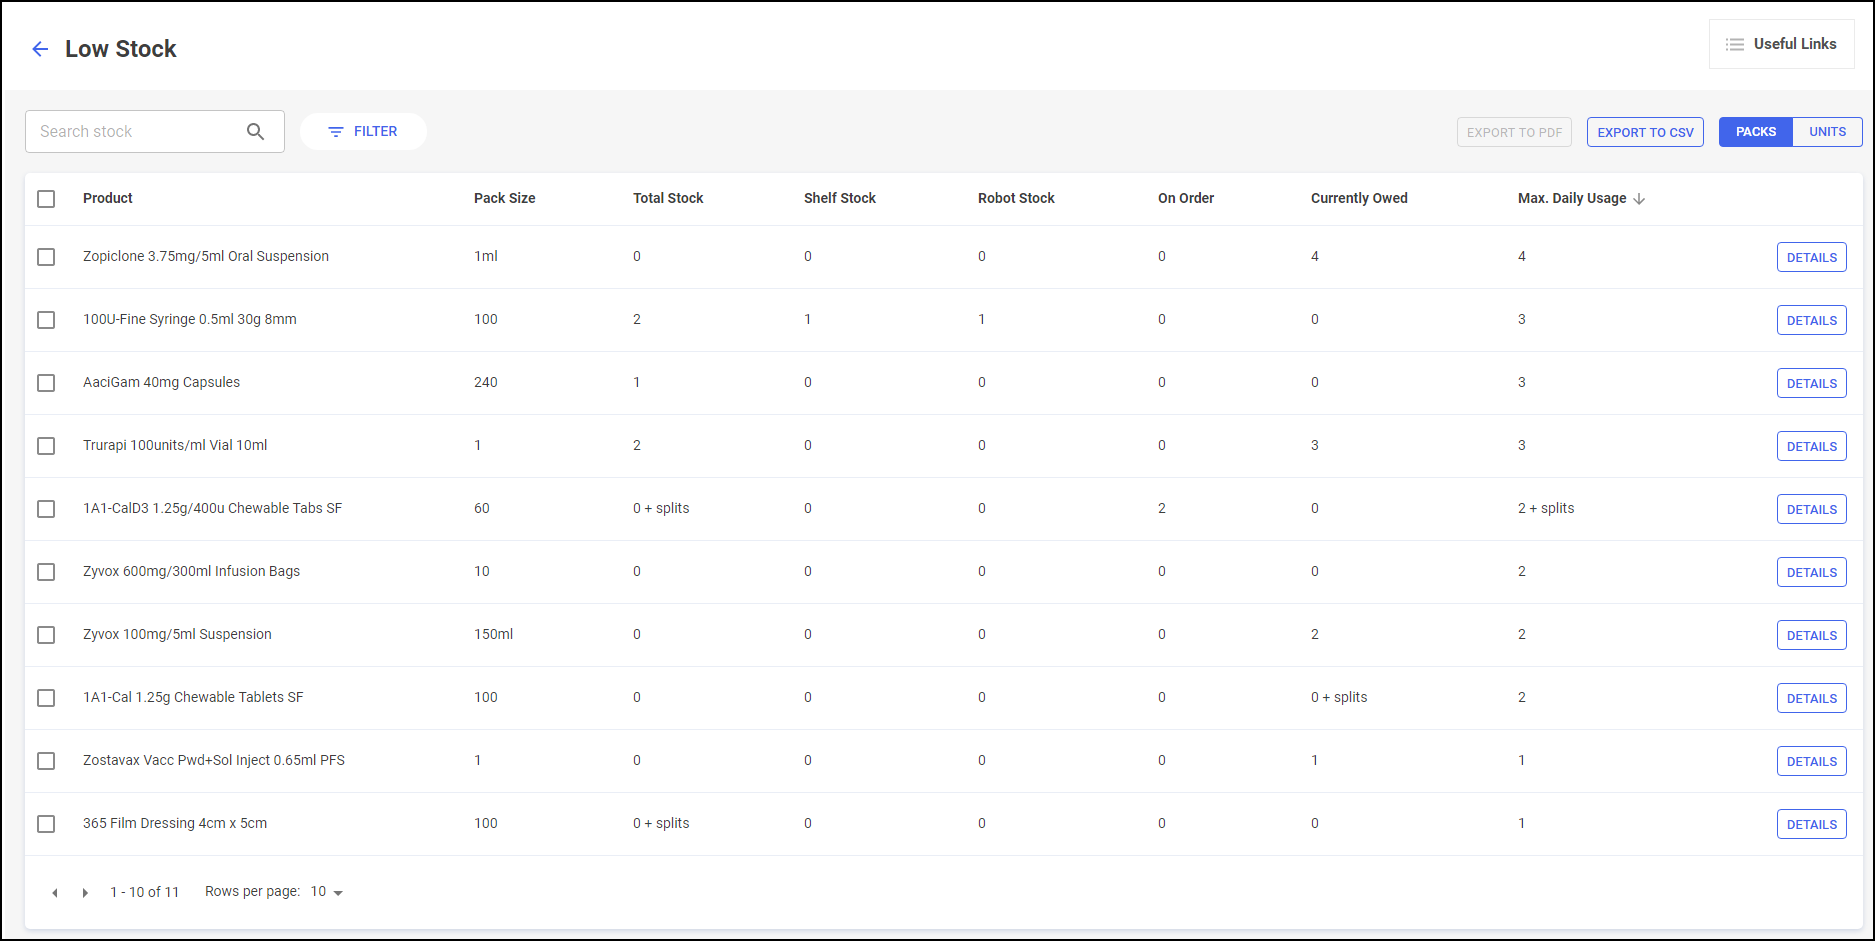Export the list to CSV
The width and height of the screenshot is (1875, 941).
[x=1645, y=132]
